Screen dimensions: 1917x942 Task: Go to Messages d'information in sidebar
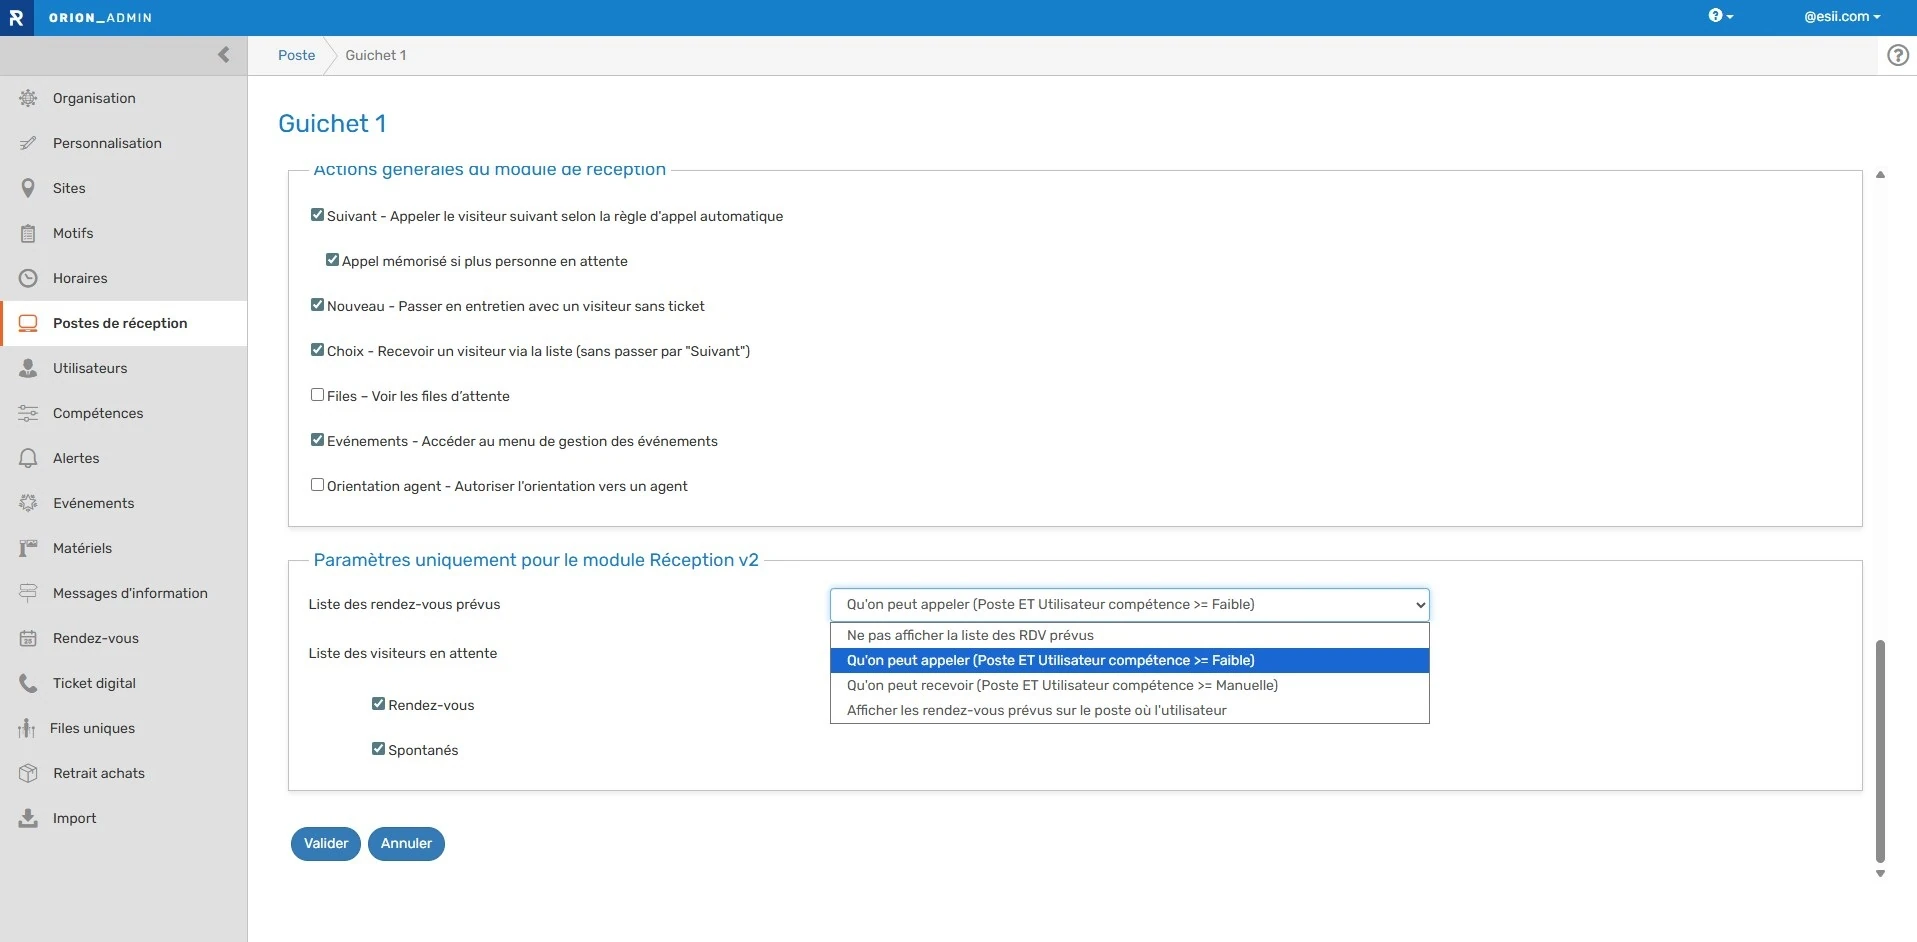click(x=130, y=593)
